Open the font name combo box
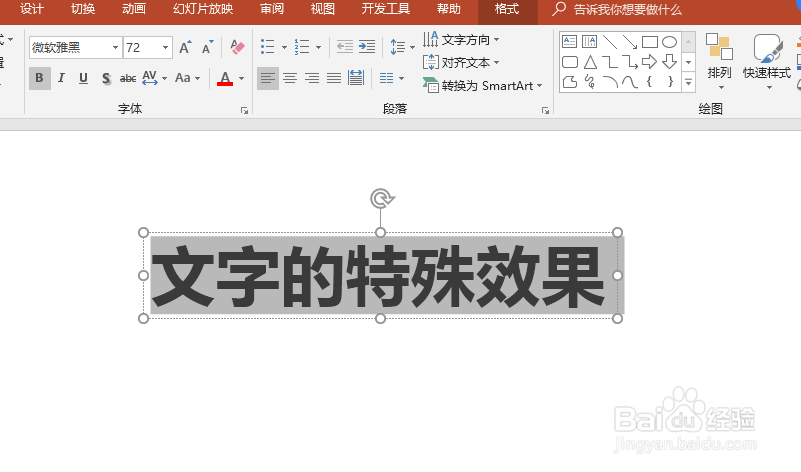This screenshot has width=801, height=472. point(76,48)
